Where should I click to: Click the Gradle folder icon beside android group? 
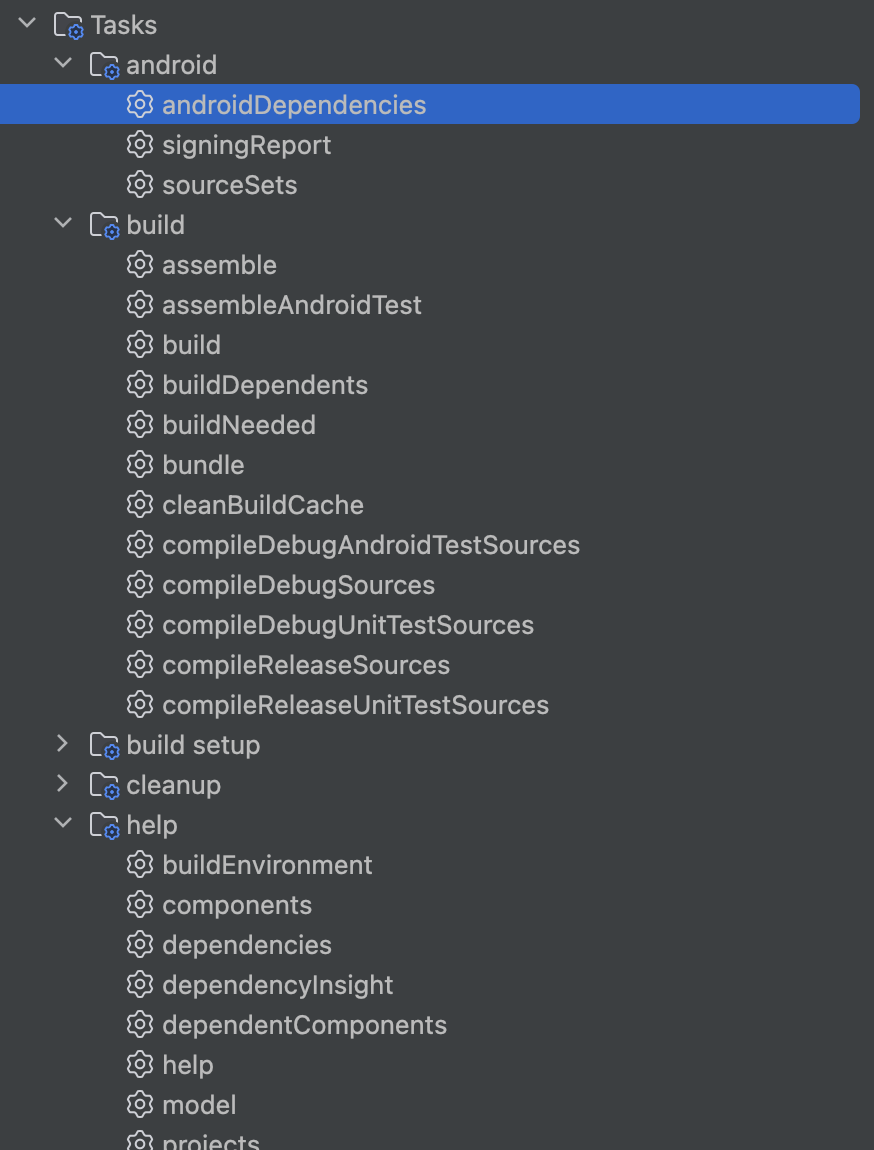tap(106, 64)
